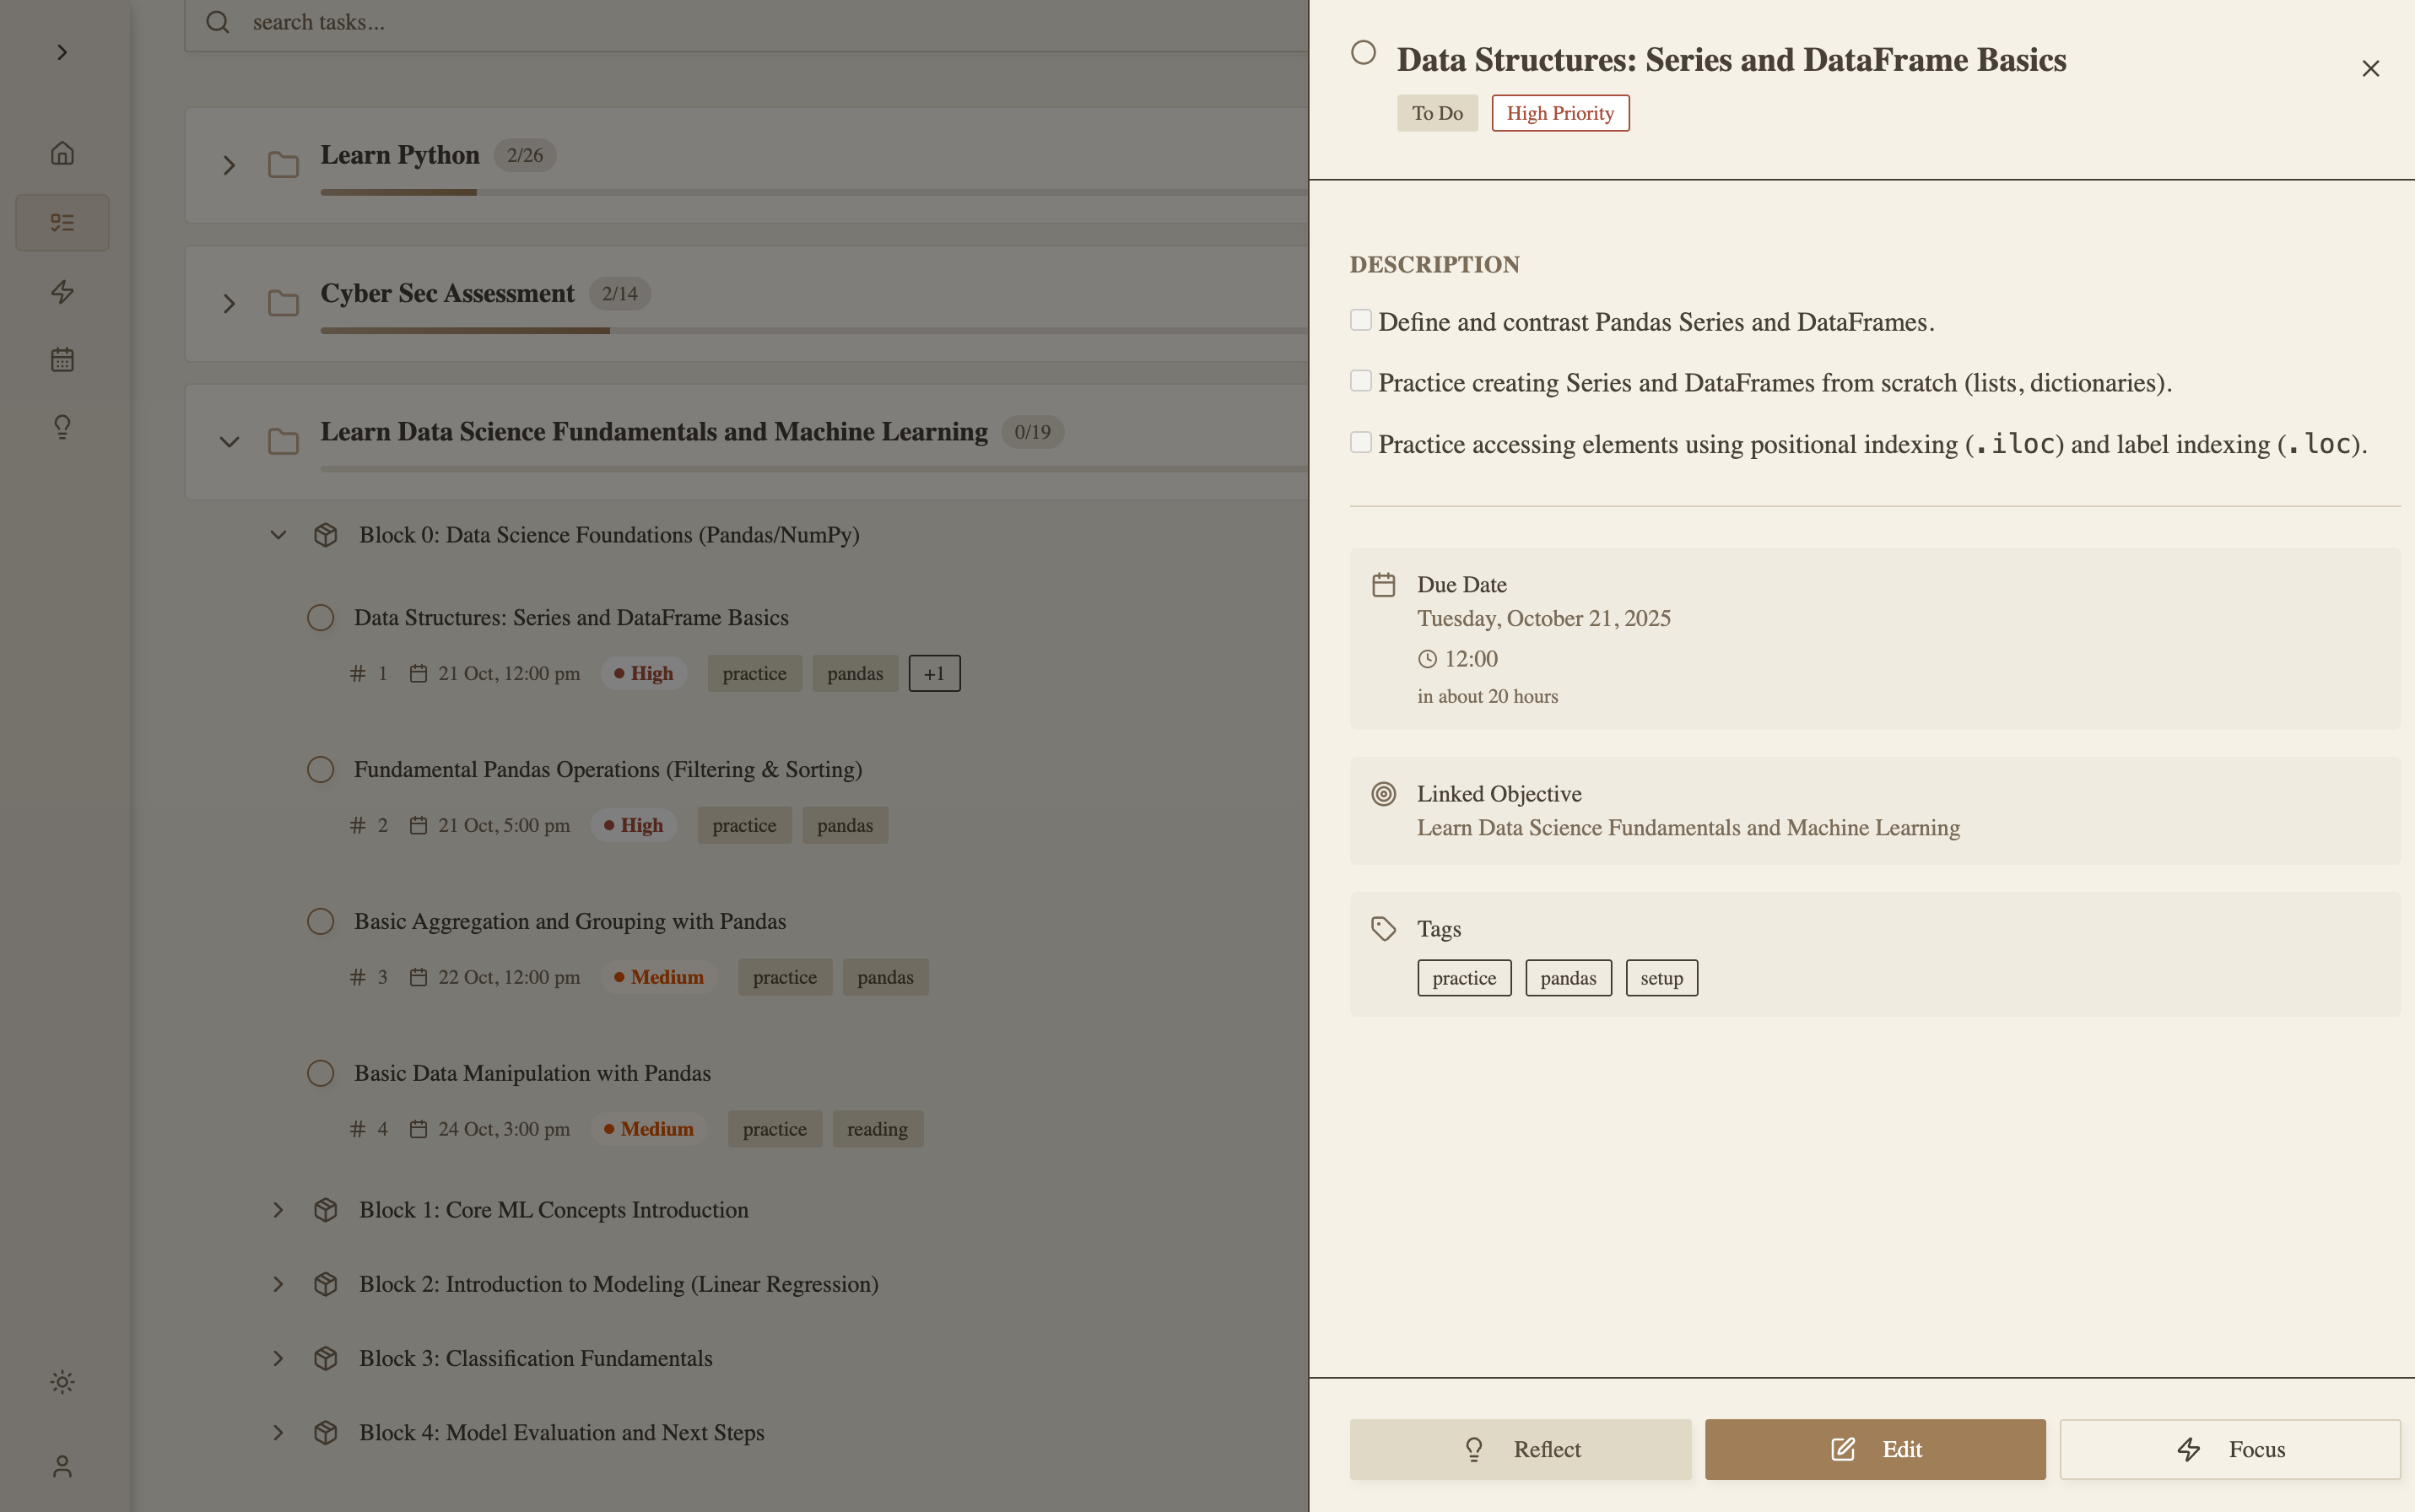Click the Linked Objective target icon
Viewport: 2415px width, 1512px height.
pyautogui.click(x=1383, y=794)
